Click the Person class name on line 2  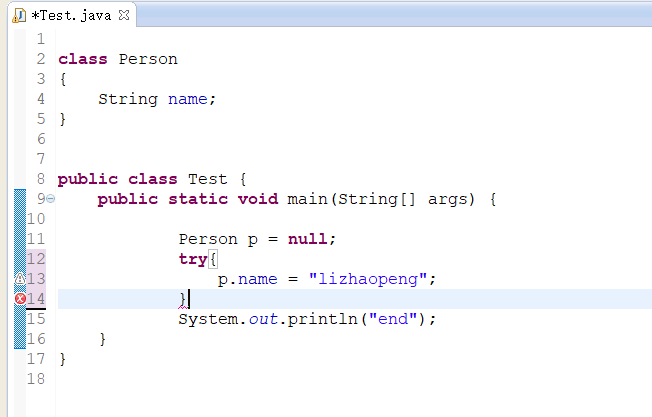point(148,59)
